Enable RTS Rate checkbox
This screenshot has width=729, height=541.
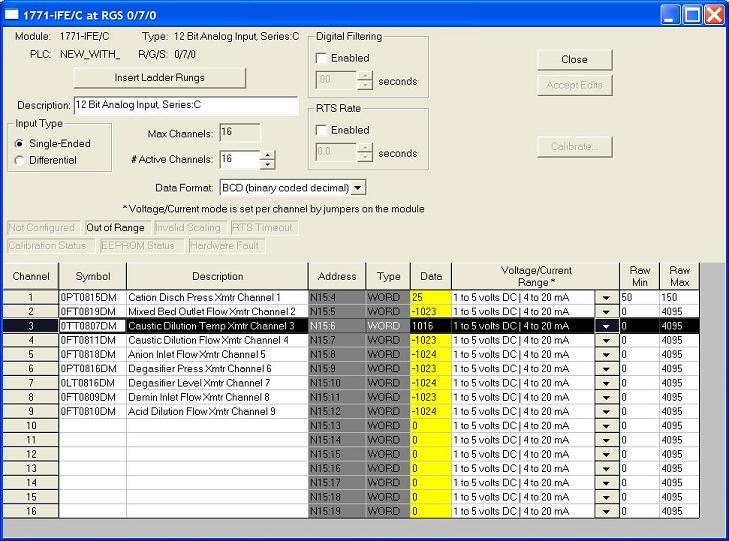(x=321, y=130)
